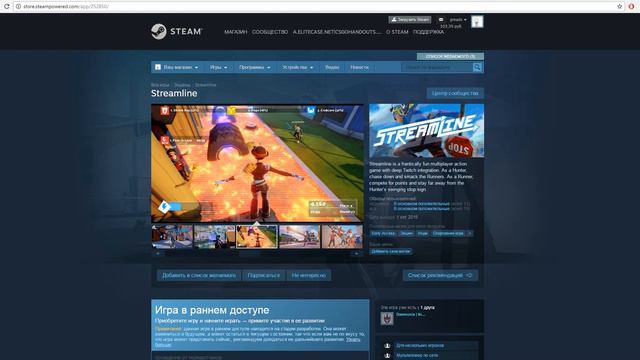Click the thumbnail strip left arrow
The image size is (640, 360).
click(158, 253)
